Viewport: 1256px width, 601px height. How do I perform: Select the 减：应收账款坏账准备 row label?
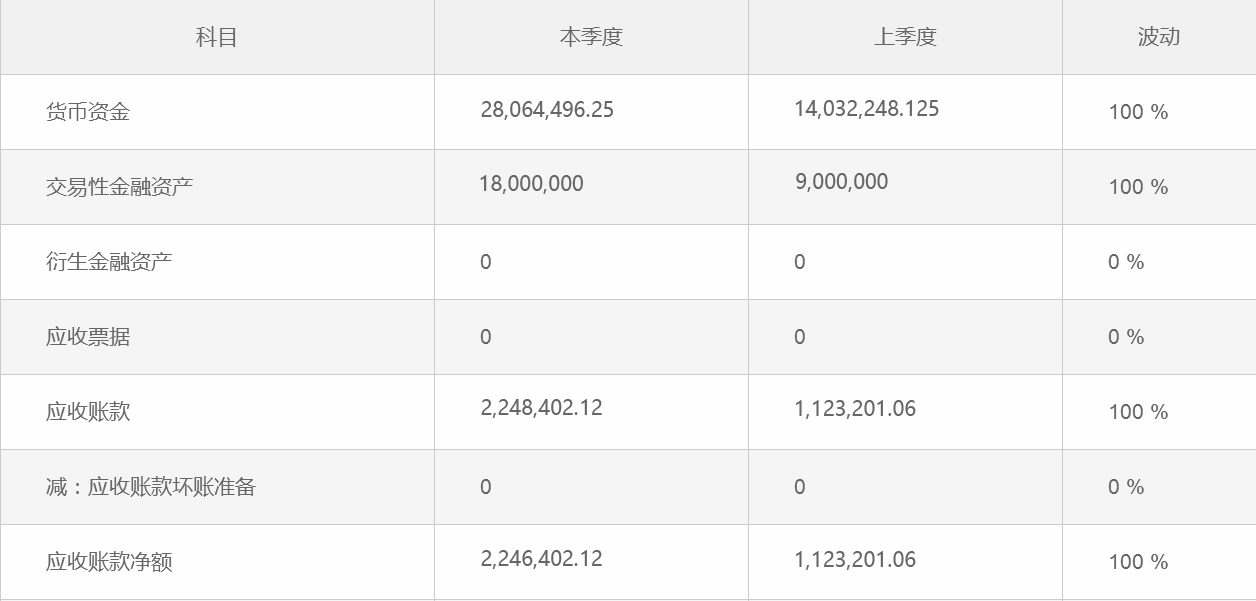pos(151,487)
